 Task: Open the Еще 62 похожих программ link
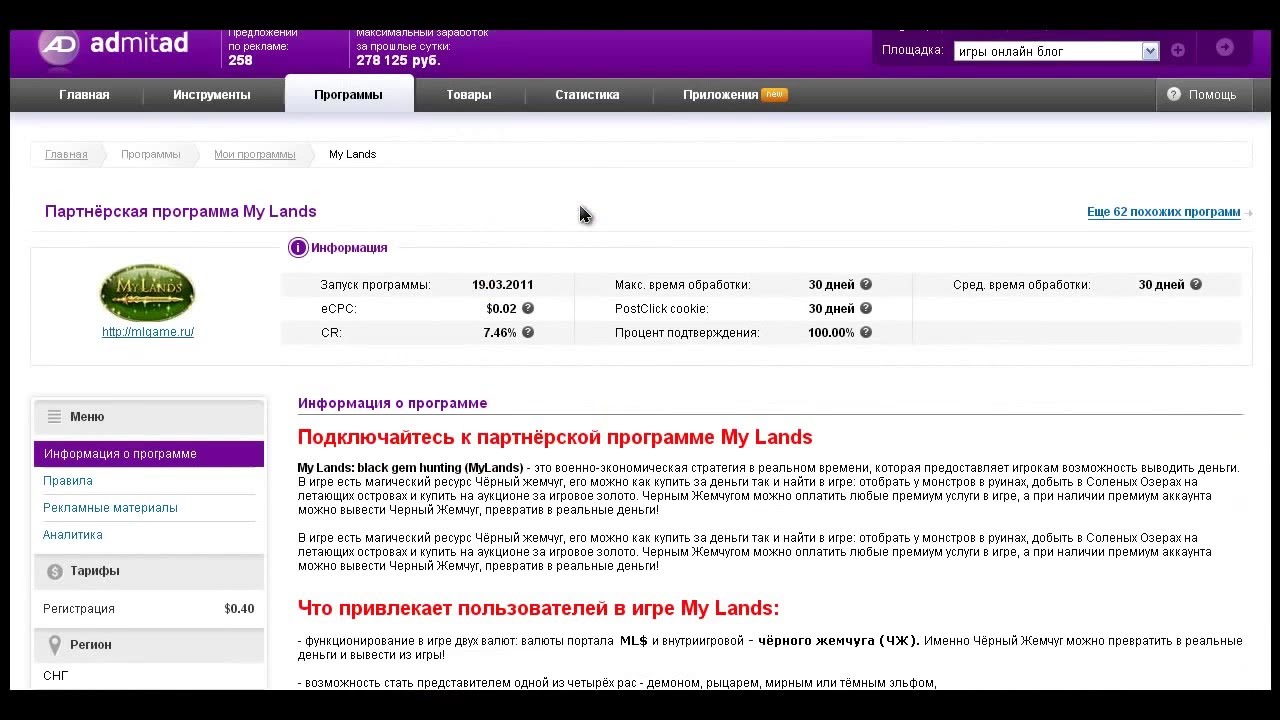point(1164,212)
